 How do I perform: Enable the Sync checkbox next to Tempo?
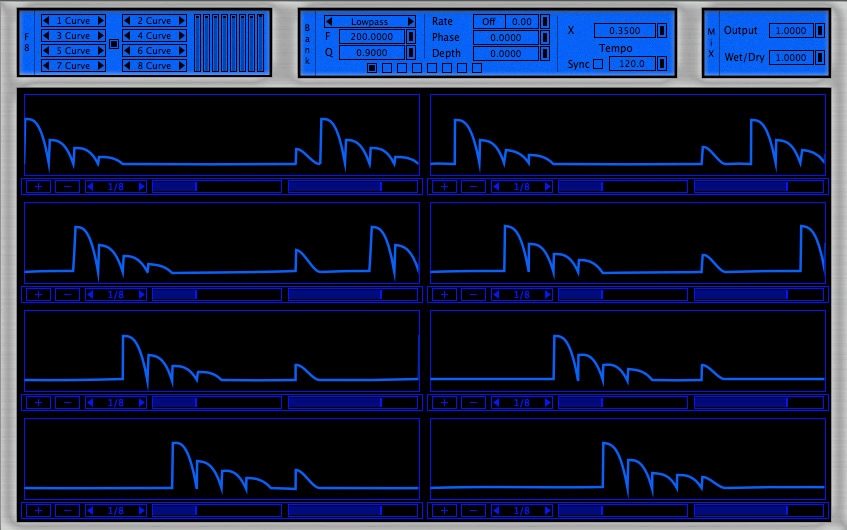click(x=598, y=64)
